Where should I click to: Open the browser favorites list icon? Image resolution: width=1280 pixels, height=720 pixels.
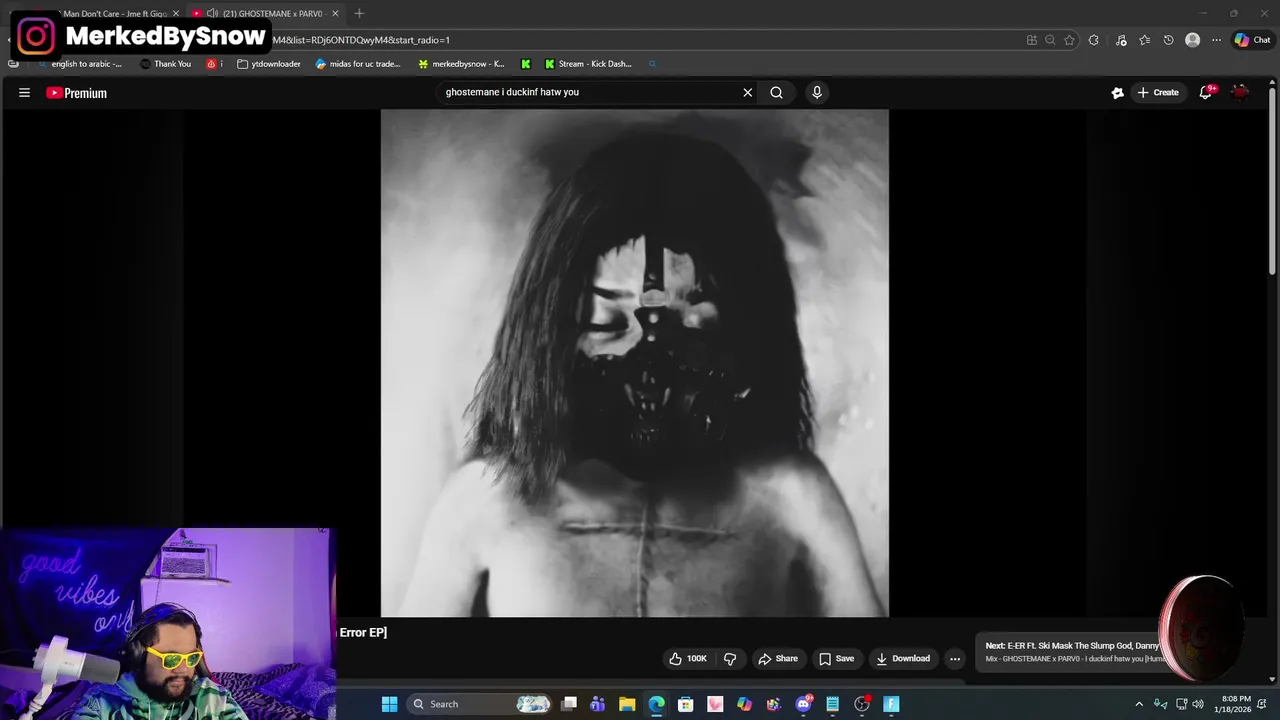1144,40
